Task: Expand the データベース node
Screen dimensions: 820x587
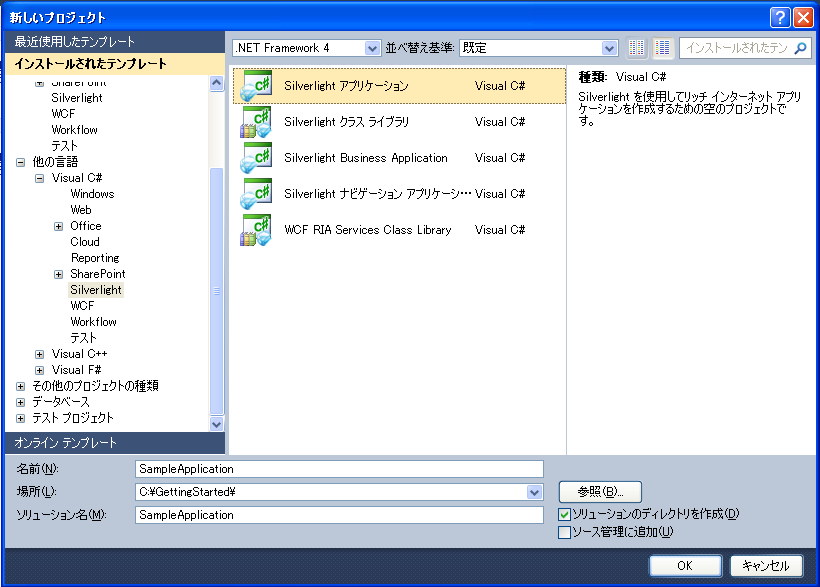Action: tap(20, 402)
